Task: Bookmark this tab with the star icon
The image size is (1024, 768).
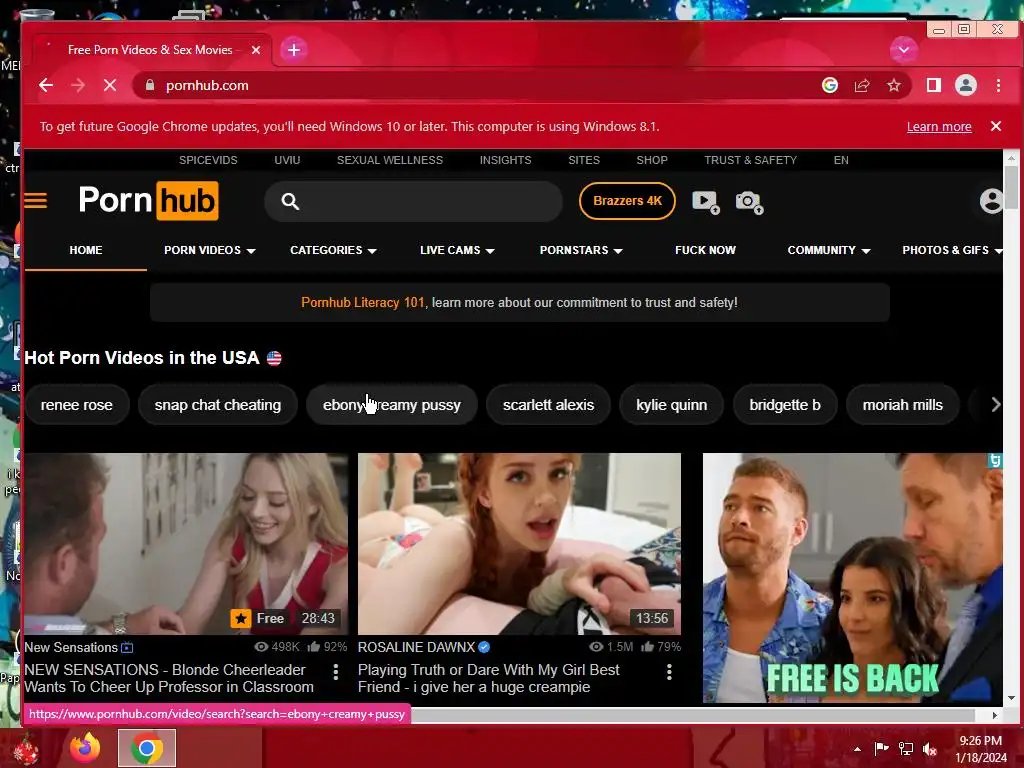Action: click(x=894, y=86)
